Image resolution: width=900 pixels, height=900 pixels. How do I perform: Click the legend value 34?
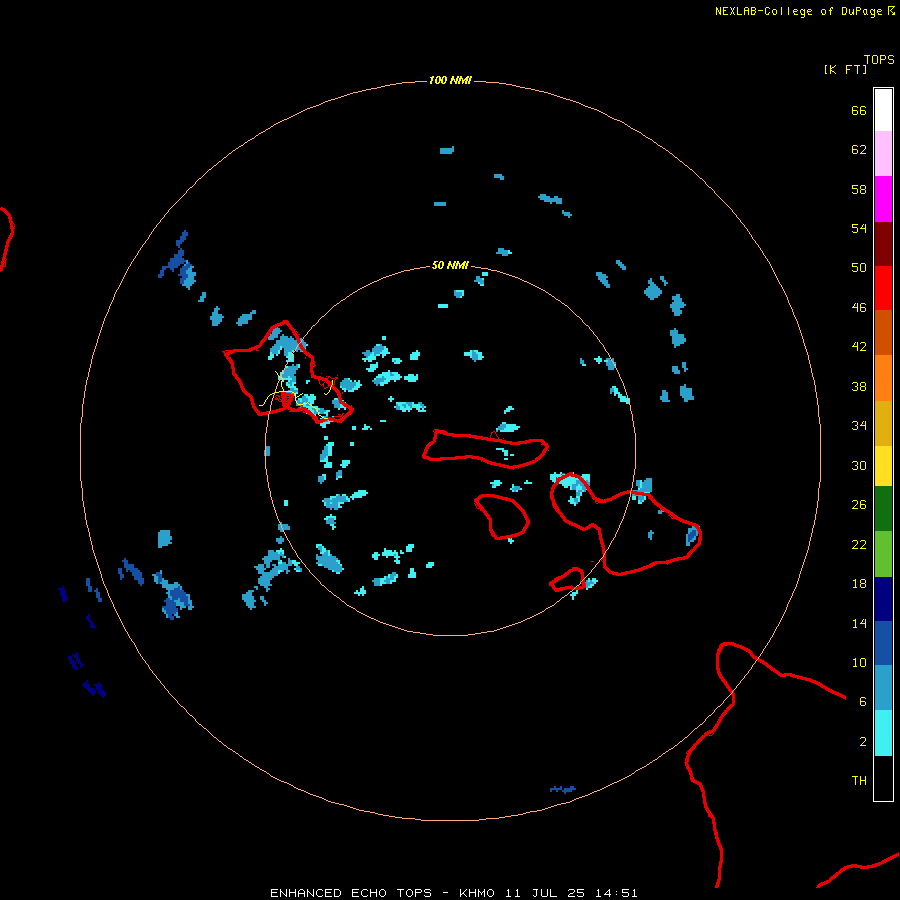pyautogui.click(x=859, y=425)
